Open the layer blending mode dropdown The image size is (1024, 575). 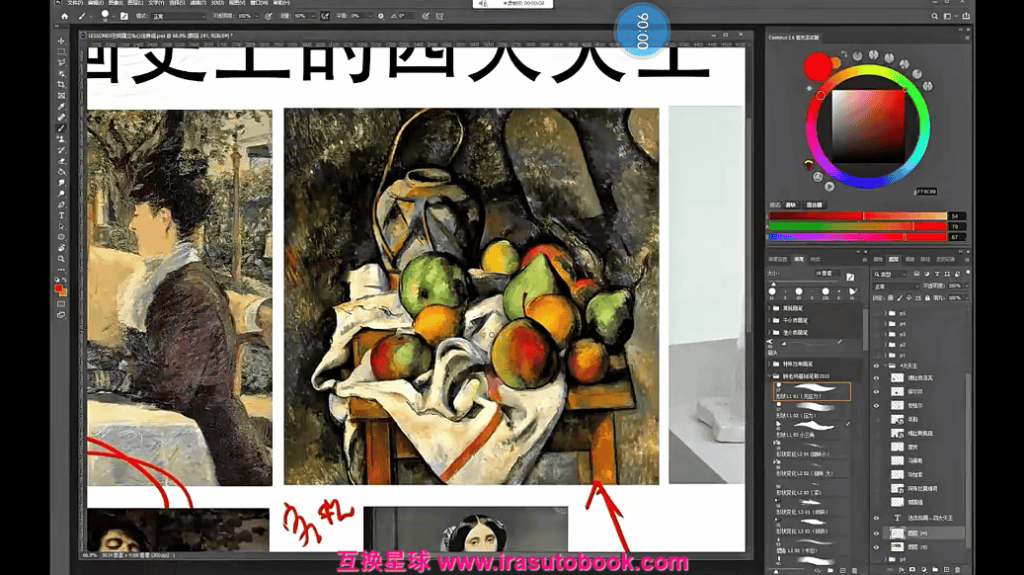[x=898, y=285]
